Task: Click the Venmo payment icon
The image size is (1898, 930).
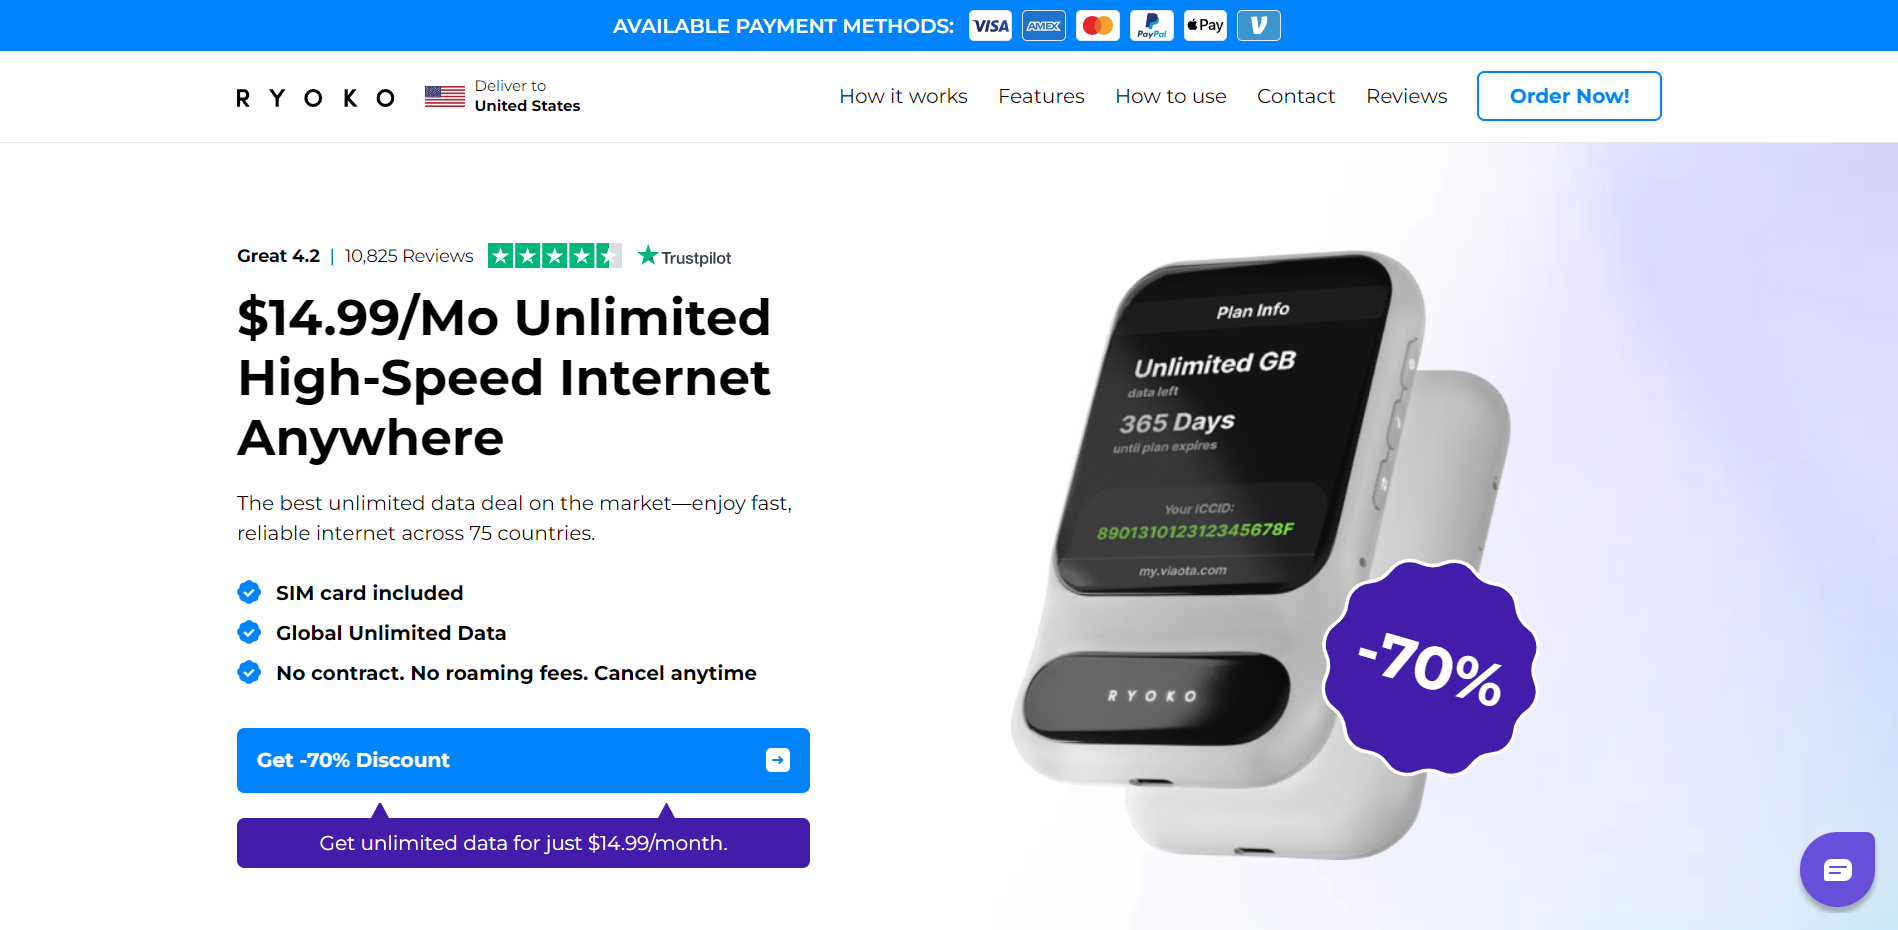Action: point(1259,26)
